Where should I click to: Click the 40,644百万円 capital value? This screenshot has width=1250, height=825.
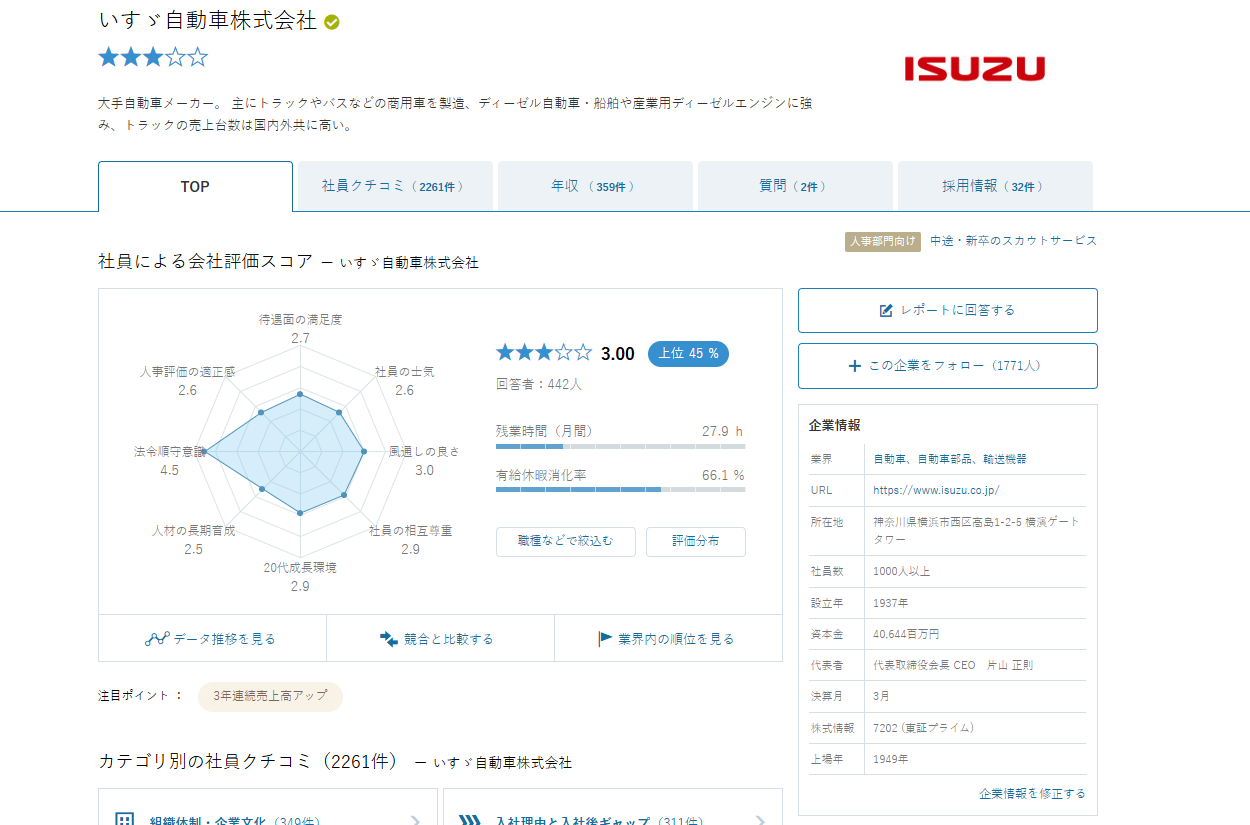click(906, 635)
